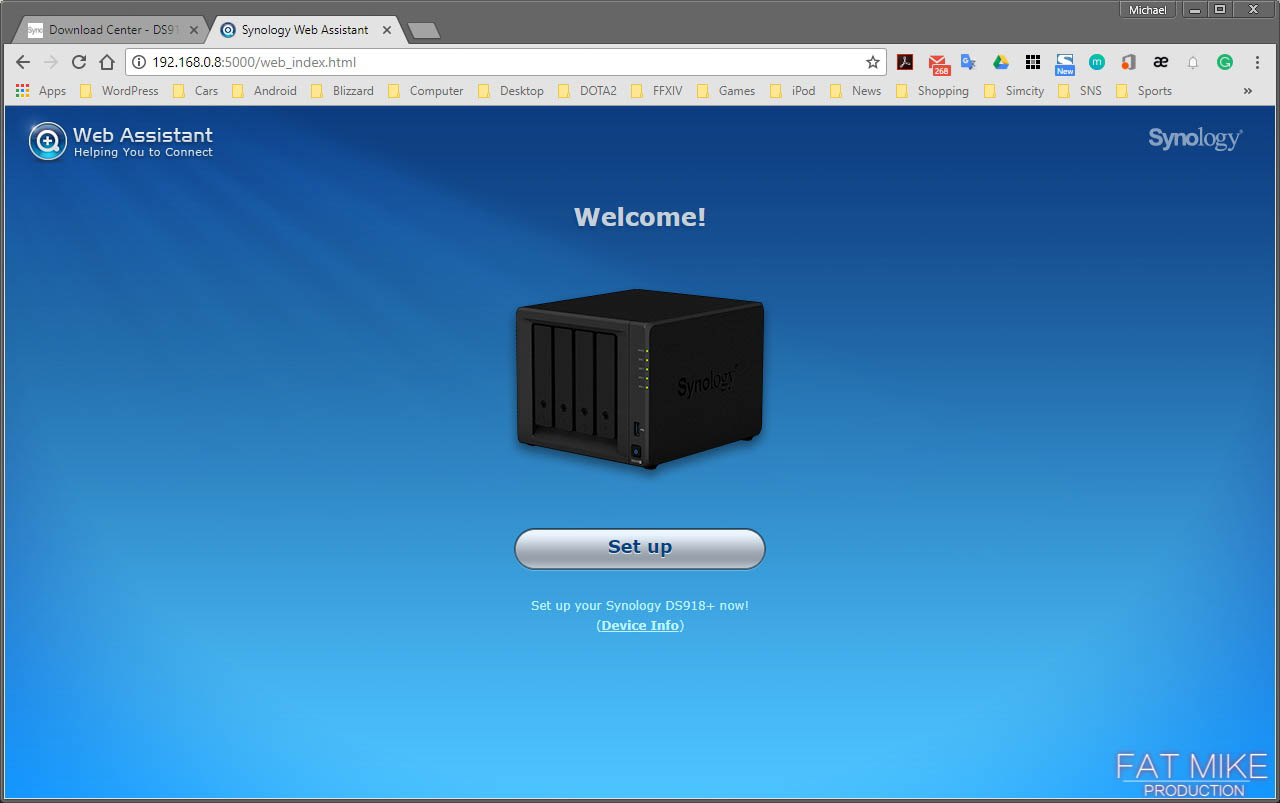
Task: Click the Synology brand logo on the page
Action: point(1195,138)
